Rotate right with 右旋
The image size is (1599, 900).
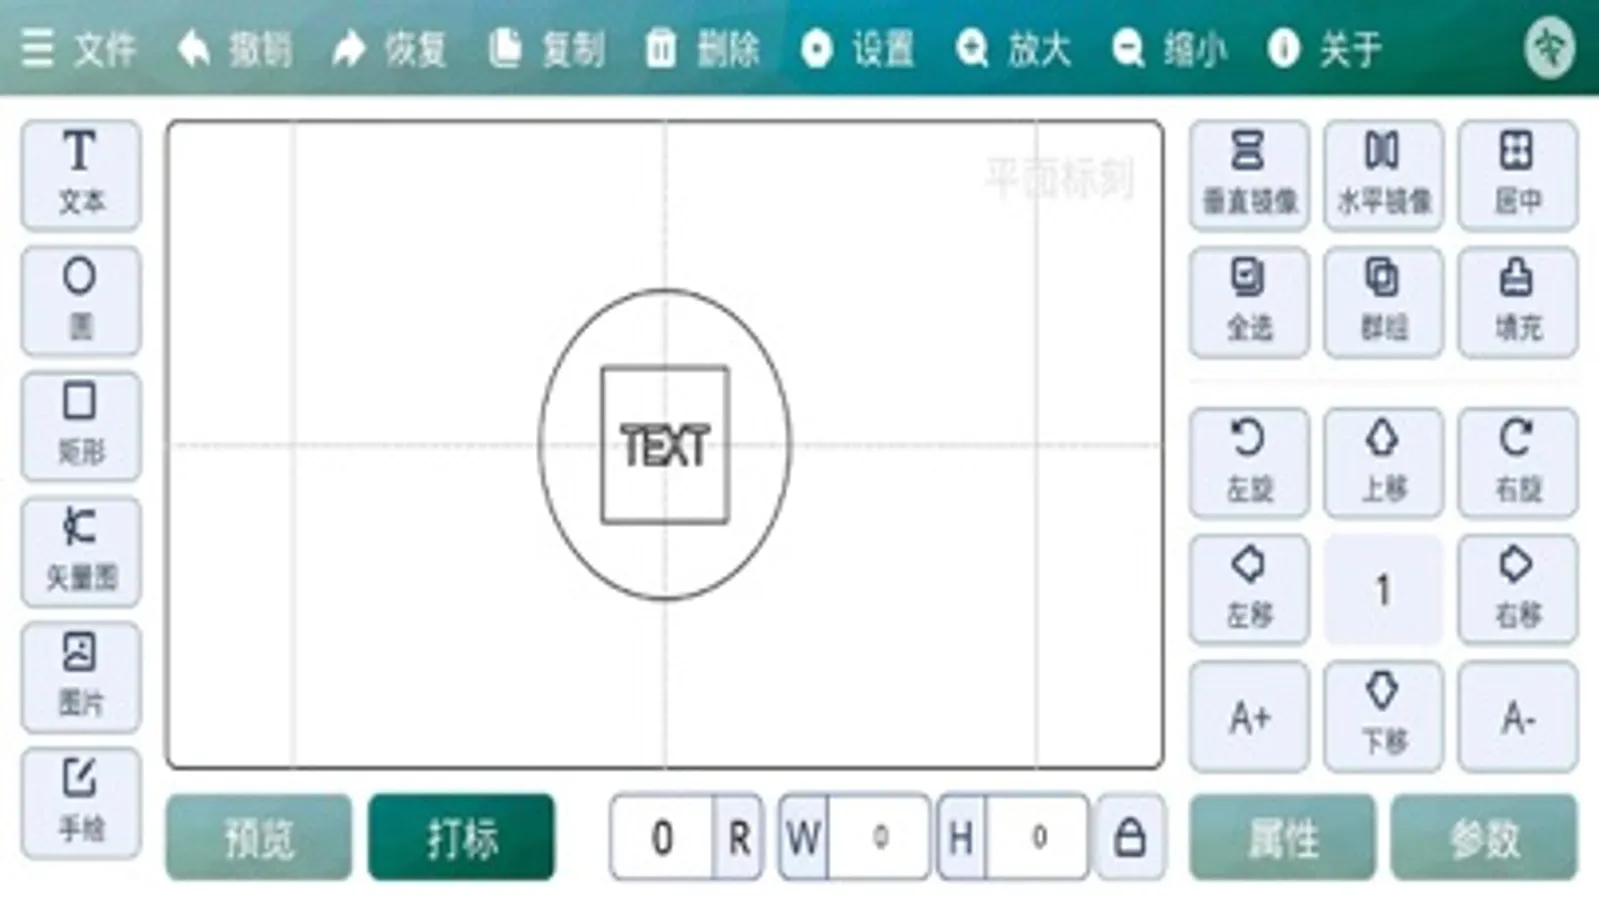pos(1518,463)
